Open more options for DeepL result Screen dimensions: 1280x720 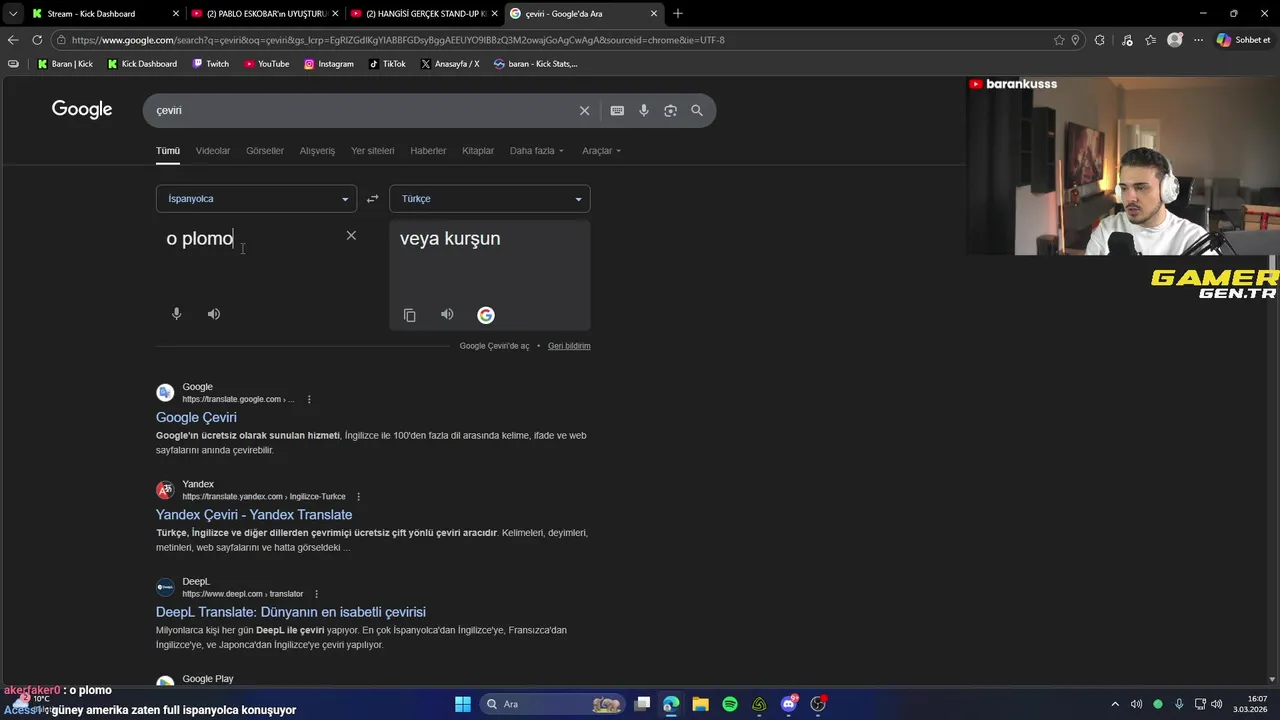click(316, 594)
